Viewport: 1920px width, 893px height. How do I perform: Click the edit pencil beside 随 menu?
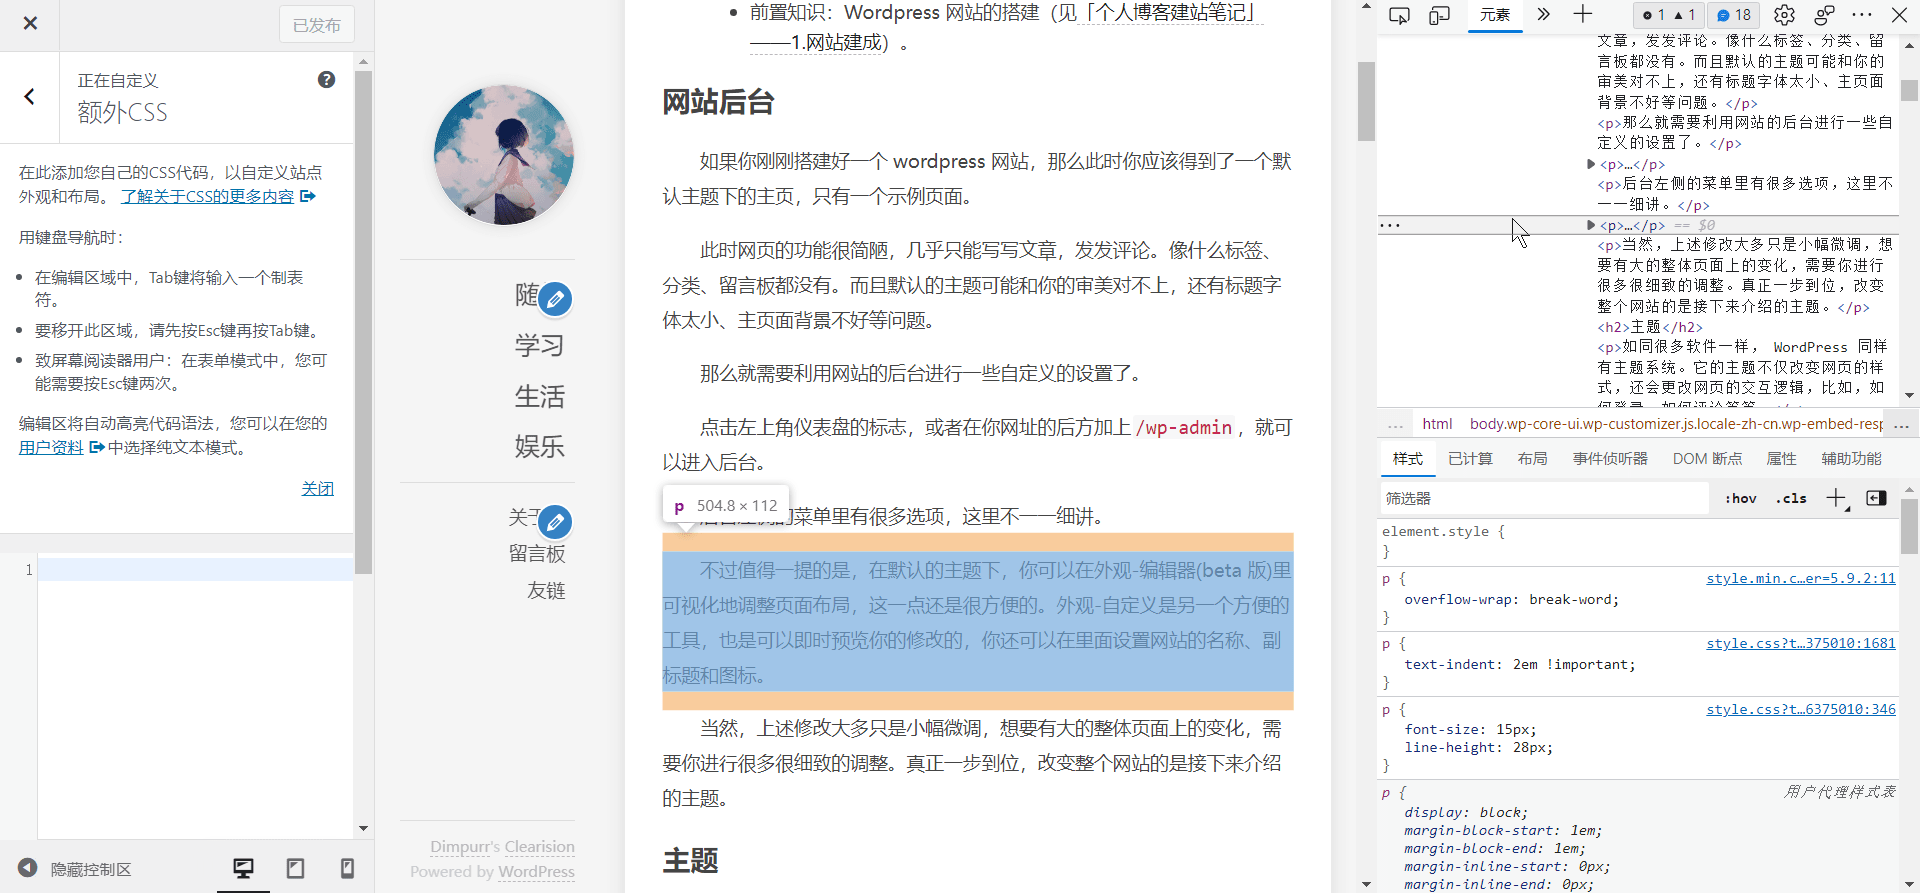pyautogui.click(x=555, y=299)
